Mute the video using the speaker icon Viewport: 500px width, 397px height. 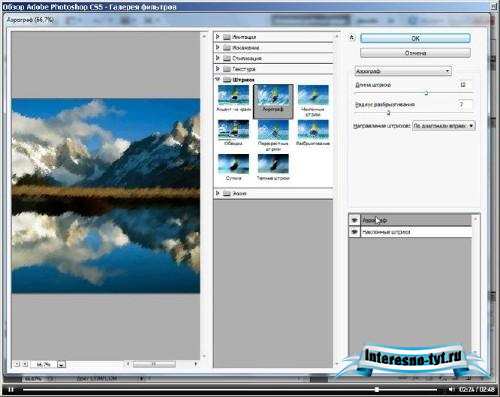[451, 389]
